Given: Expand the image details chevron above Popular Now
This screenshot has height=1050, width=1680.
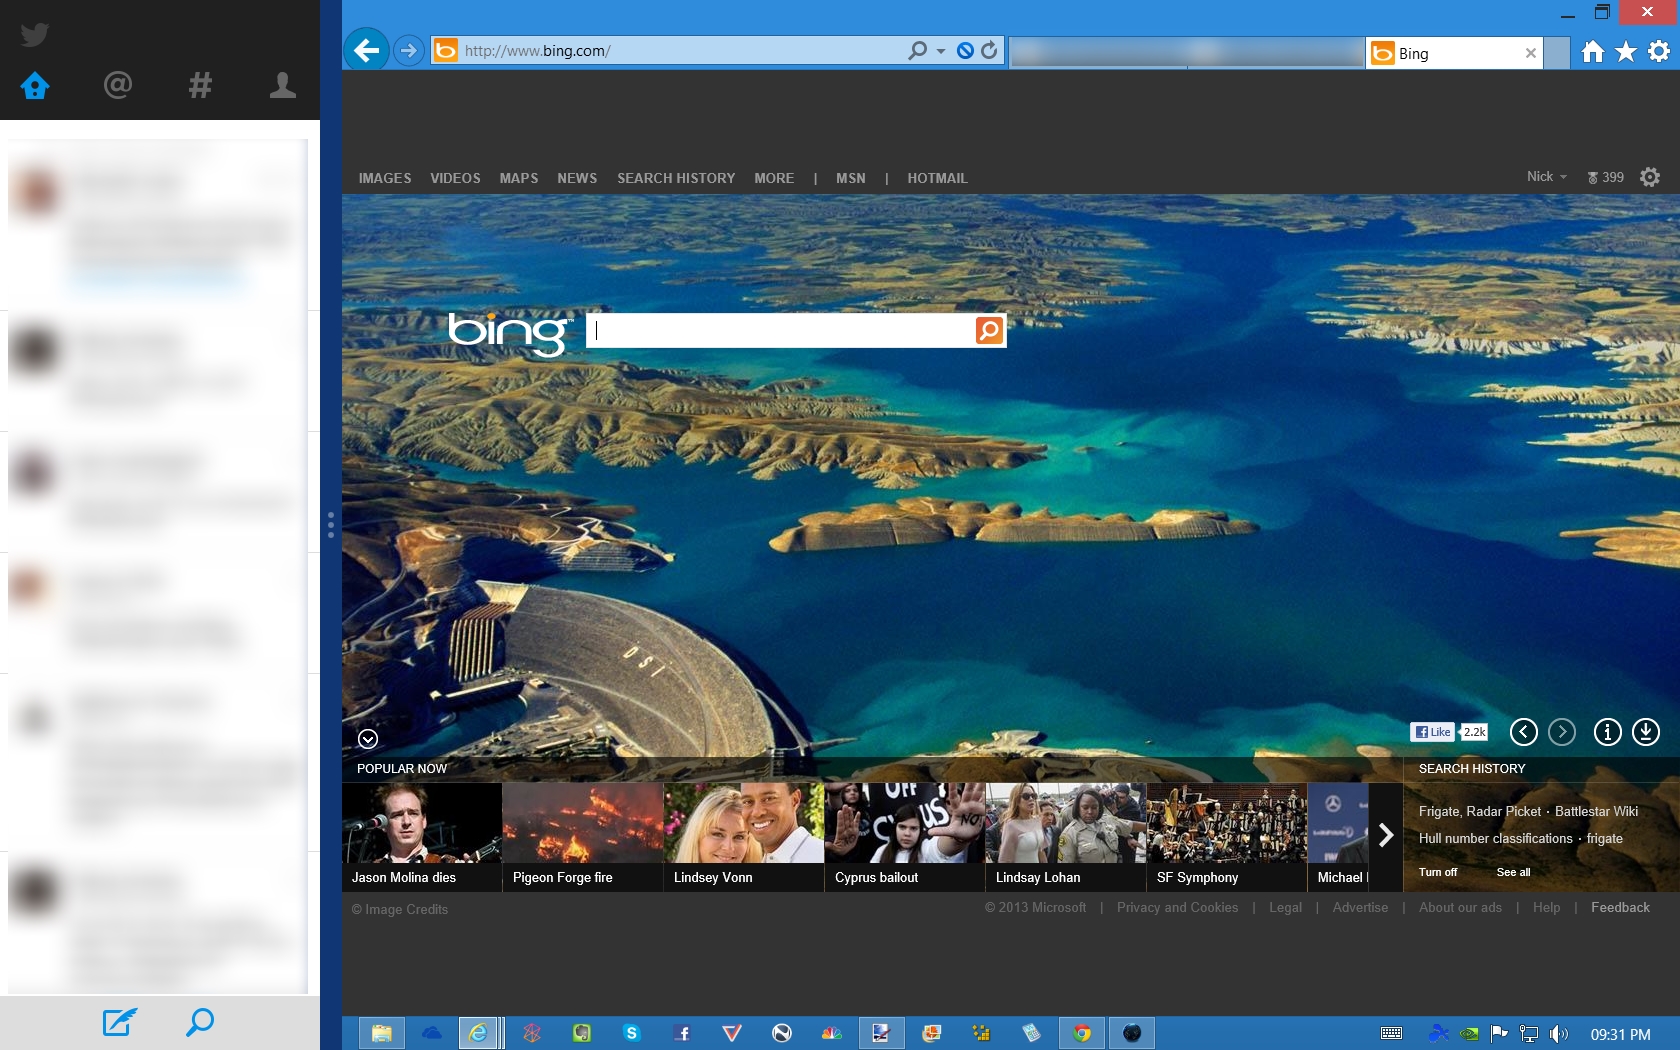Looking at the screenshot, I should [x=367, y=739].
